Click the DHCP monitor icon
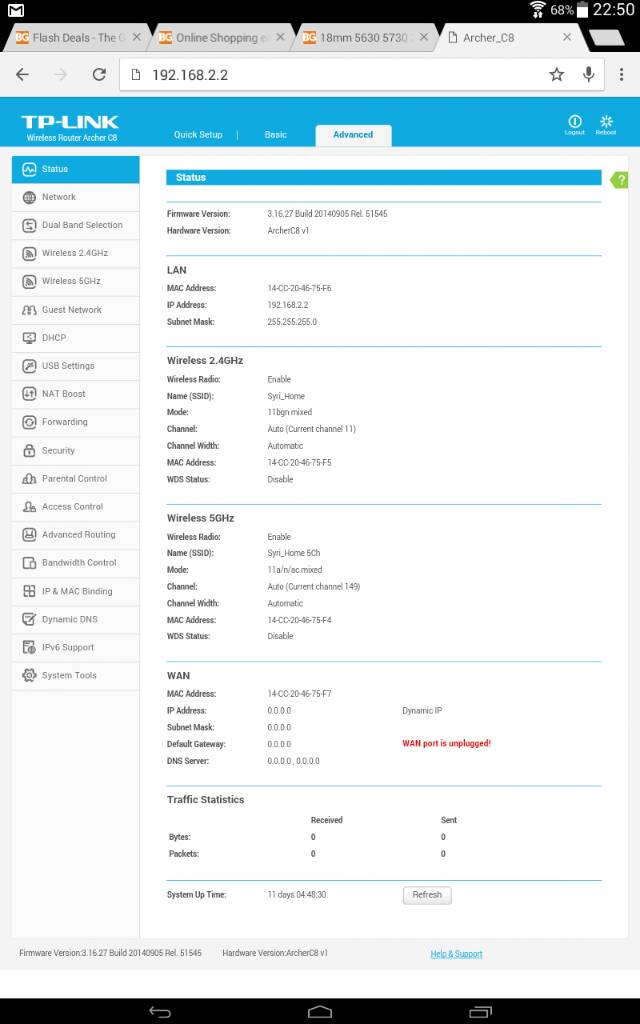 pos(29,338)
